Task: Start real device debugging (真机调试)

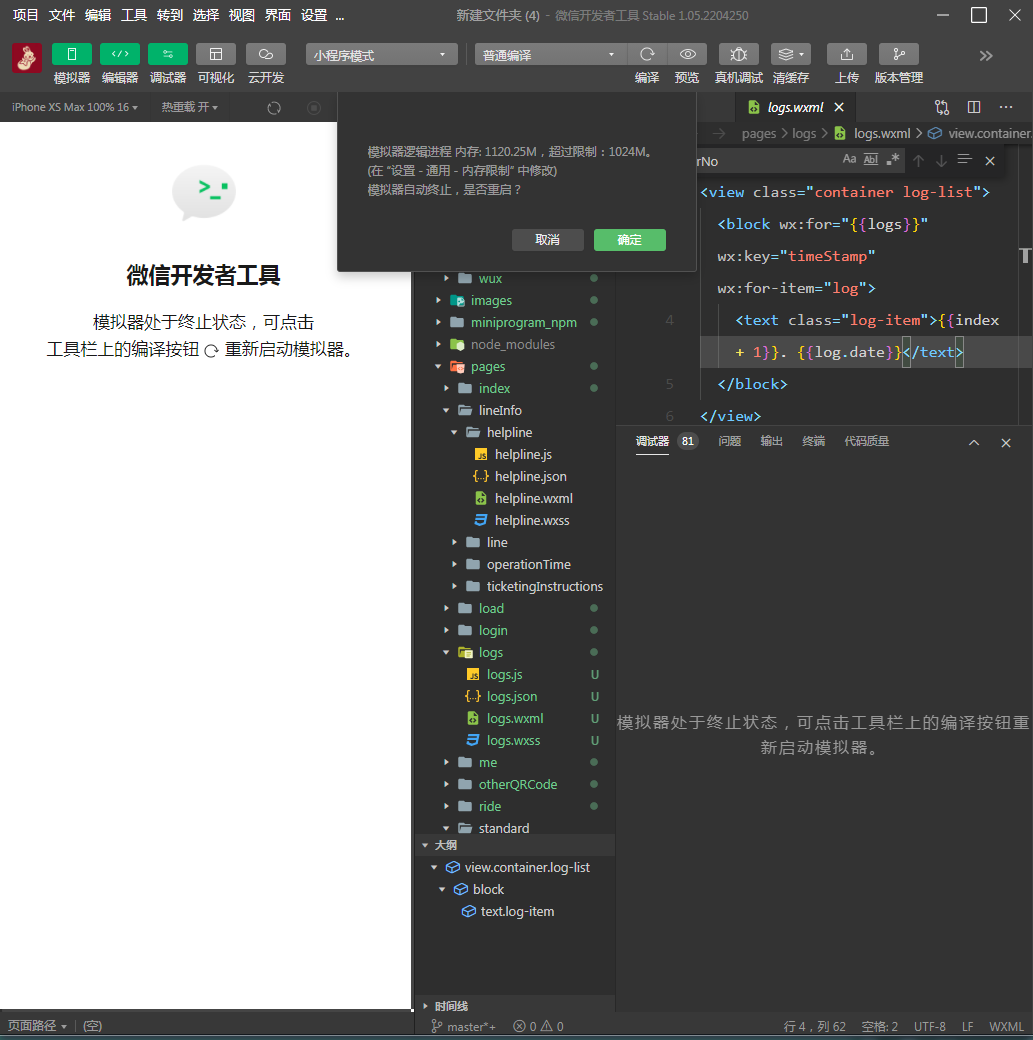Action: point(738,54)
